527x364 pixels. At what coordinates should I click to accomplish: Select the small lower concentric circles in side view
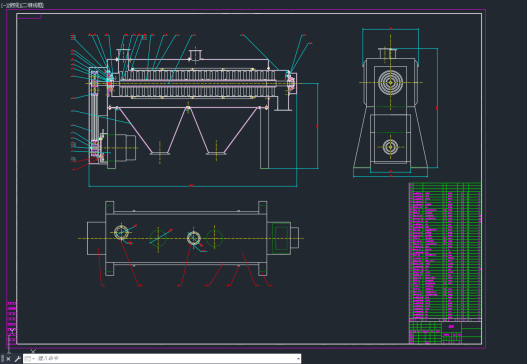click(391, 147)
